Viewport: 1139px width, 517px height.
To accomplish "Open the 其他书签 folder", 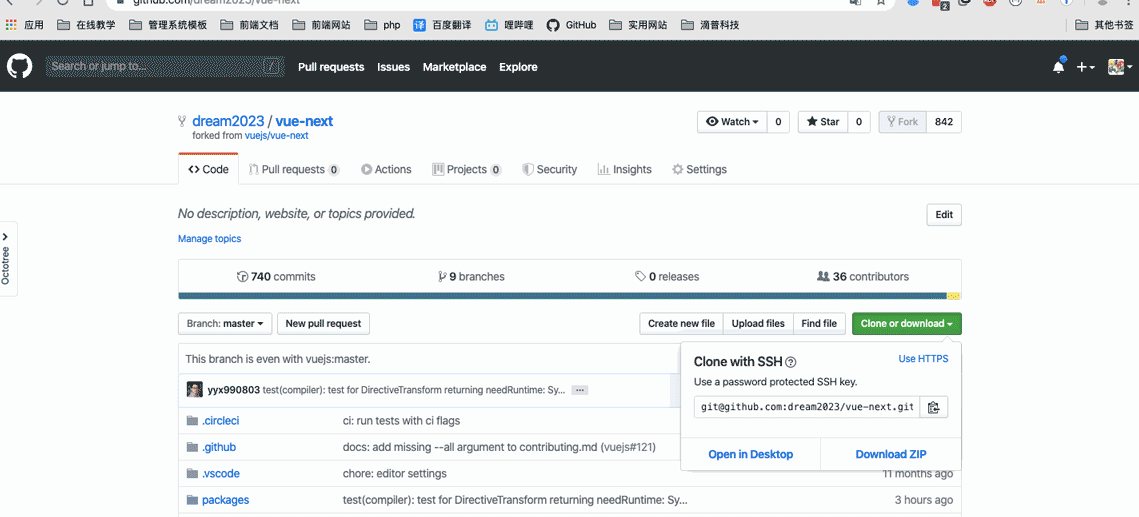I will (1103, 25).
